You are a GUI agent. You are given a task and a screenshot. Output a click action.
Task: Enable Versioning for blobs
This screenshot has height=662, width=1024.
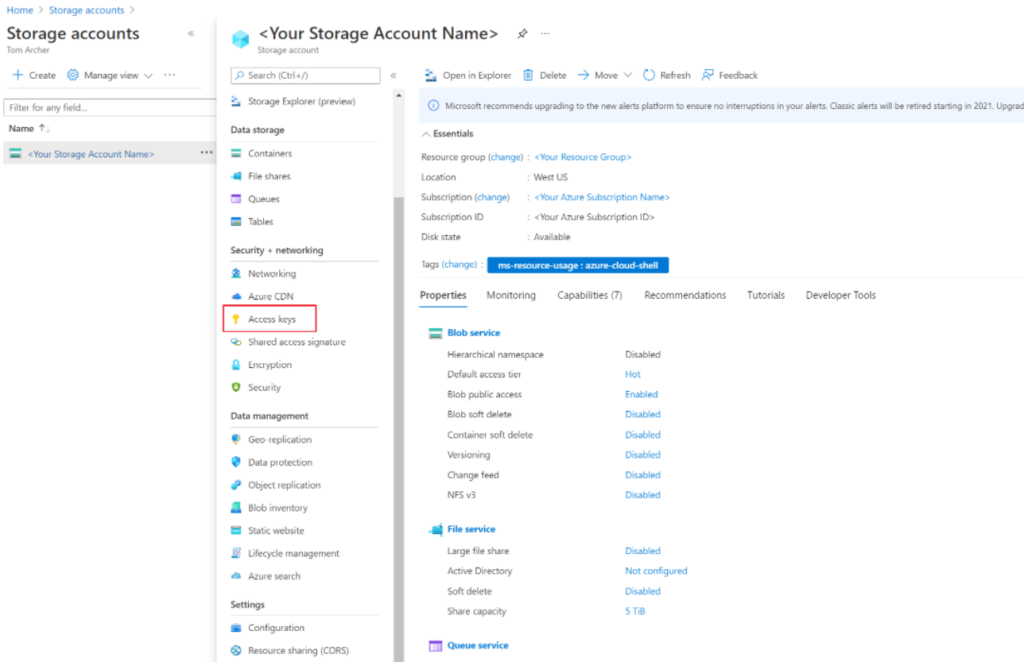pyautogui.click(x=642, y=454)
